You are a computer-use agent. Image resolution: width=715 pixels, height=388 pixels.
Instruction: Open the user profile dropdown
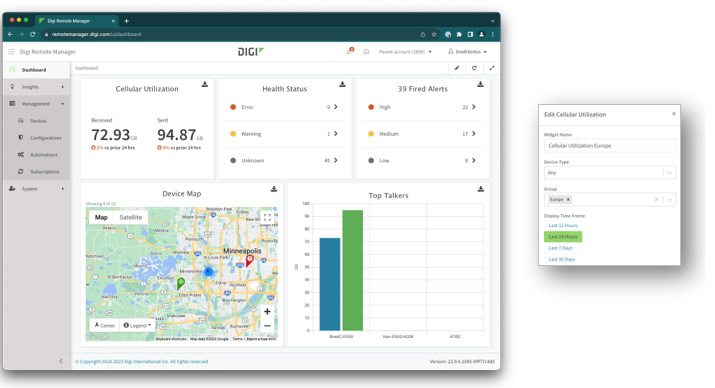tap(468, 52)
